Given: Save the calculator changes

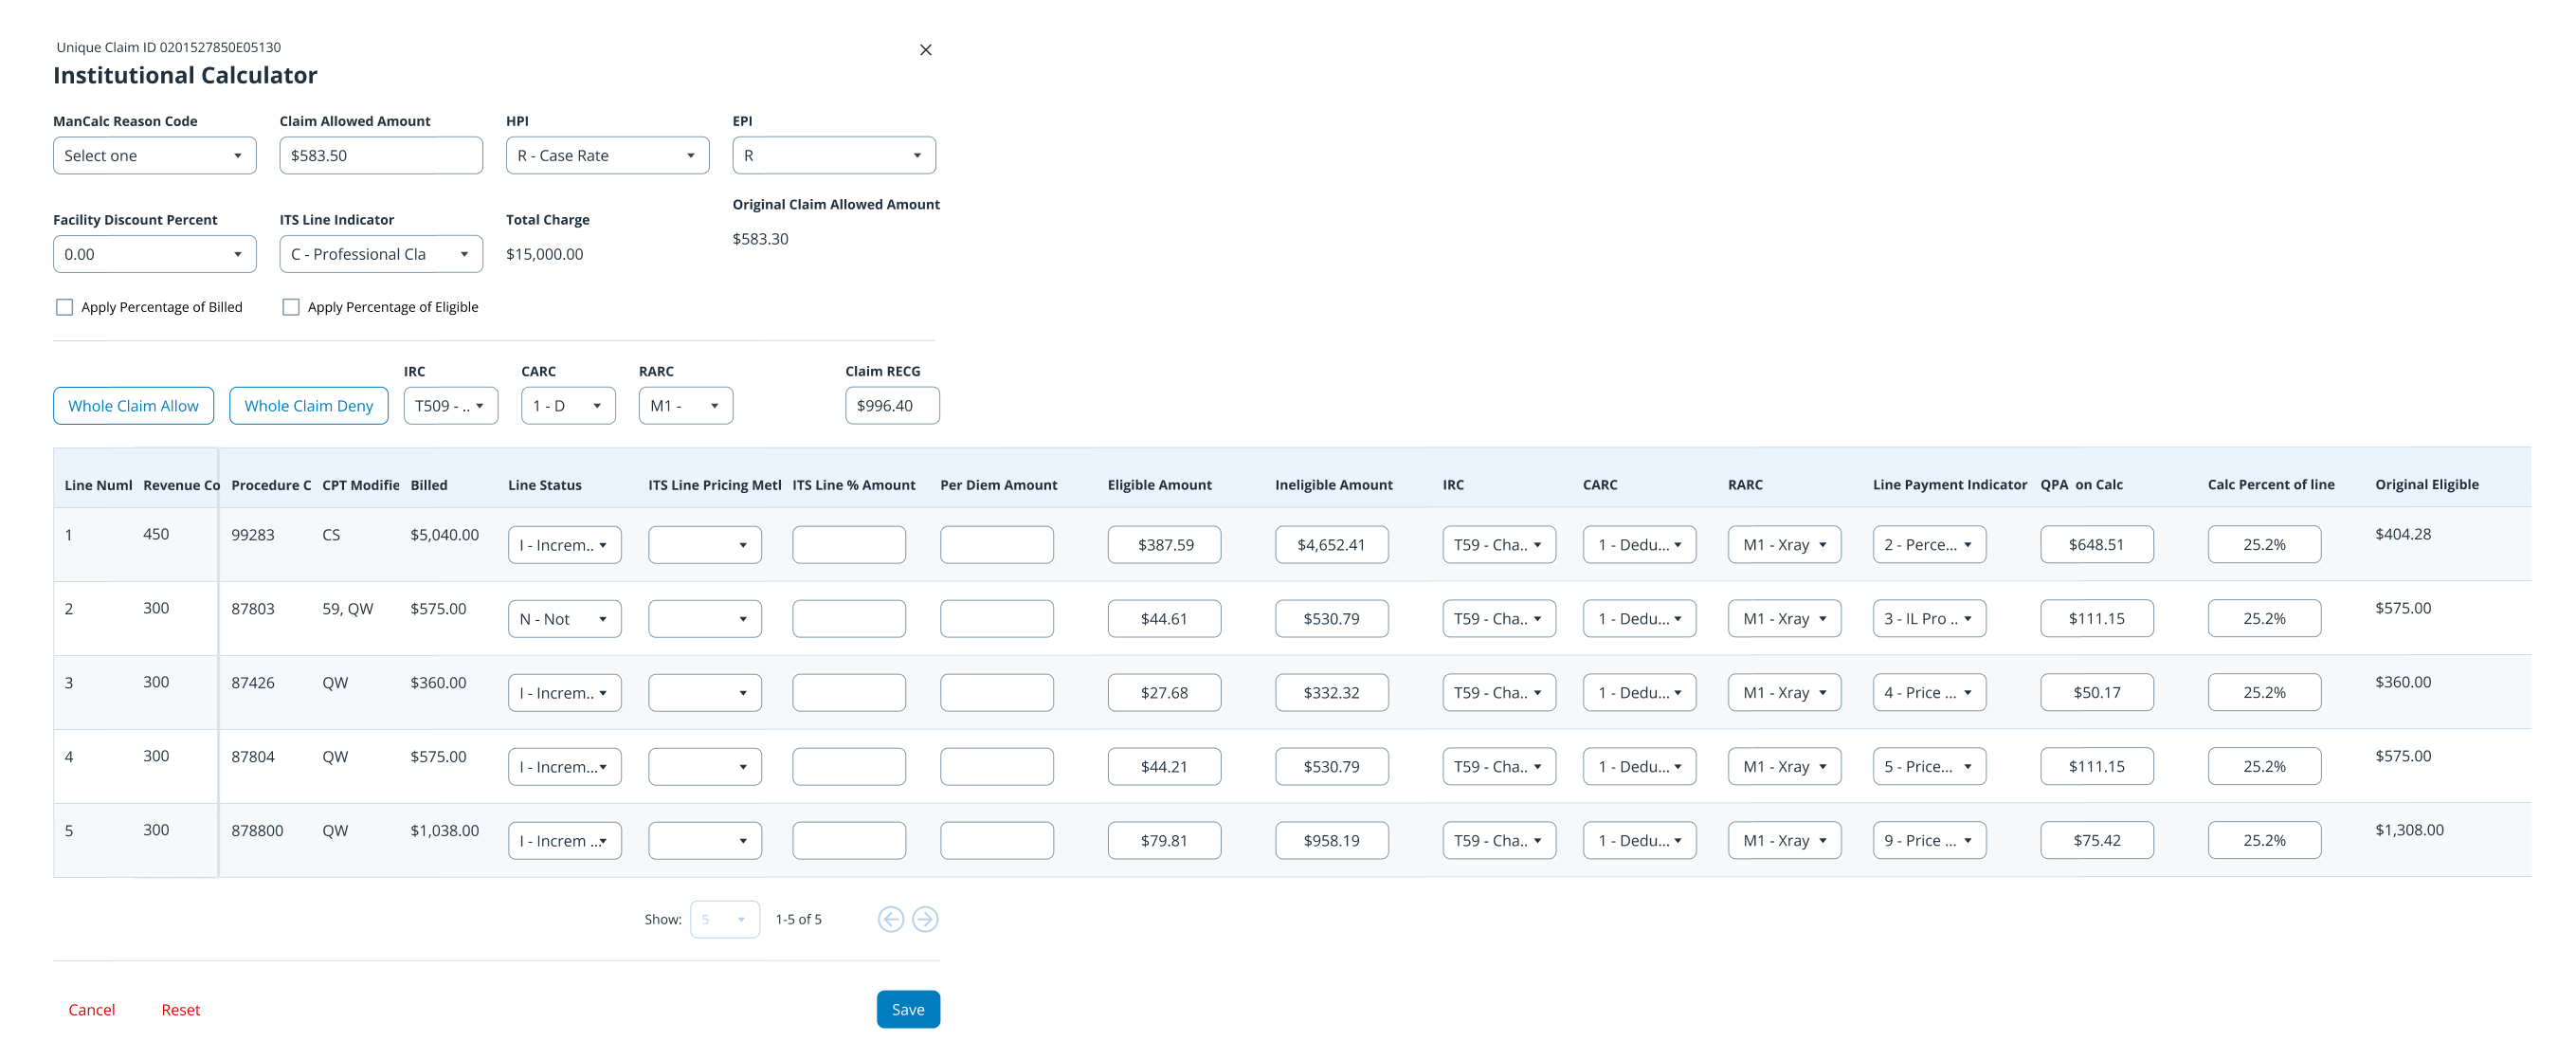Looking at the screenshot, I should coord(908,1010).
